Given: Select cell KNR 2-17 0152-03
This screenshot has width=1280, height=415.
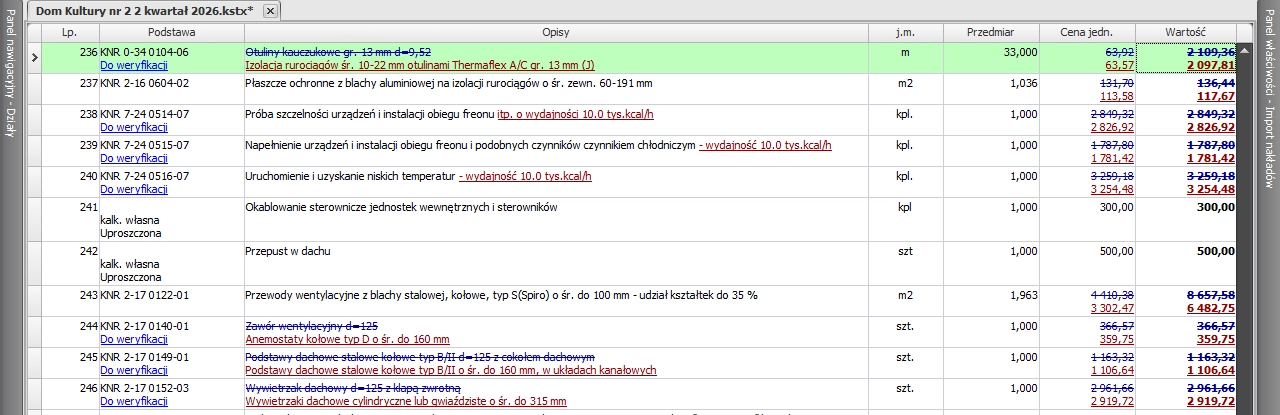Looking at the screenshot, I should point(144,388).
